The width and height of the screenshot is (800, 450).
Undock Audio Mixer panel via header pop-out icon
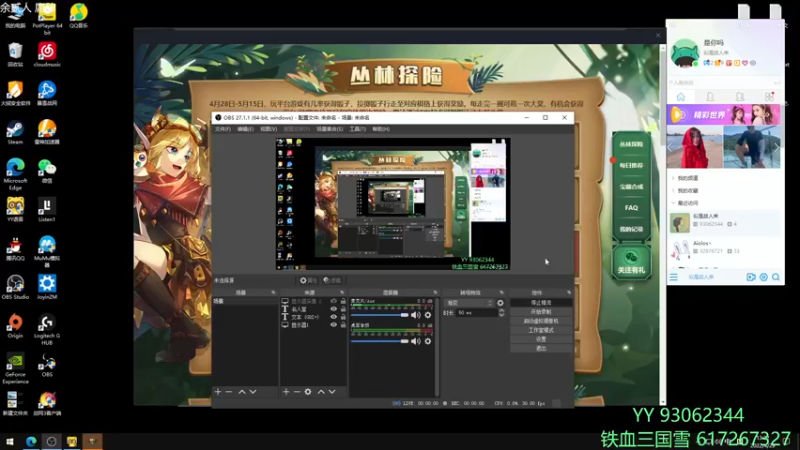pyautogui.click(x=435, y=293)
